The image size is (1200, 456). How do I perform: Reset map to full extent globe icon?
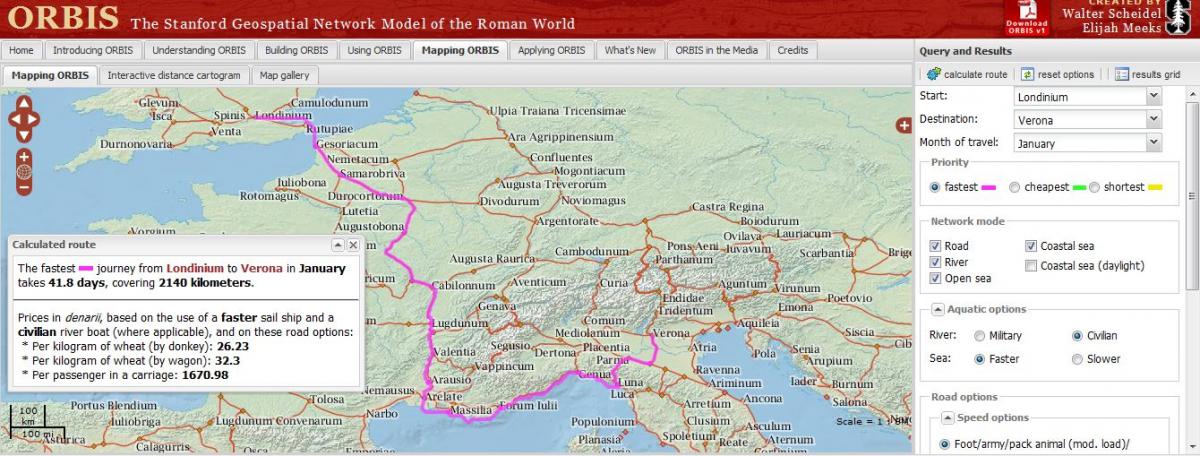point(24,171)
